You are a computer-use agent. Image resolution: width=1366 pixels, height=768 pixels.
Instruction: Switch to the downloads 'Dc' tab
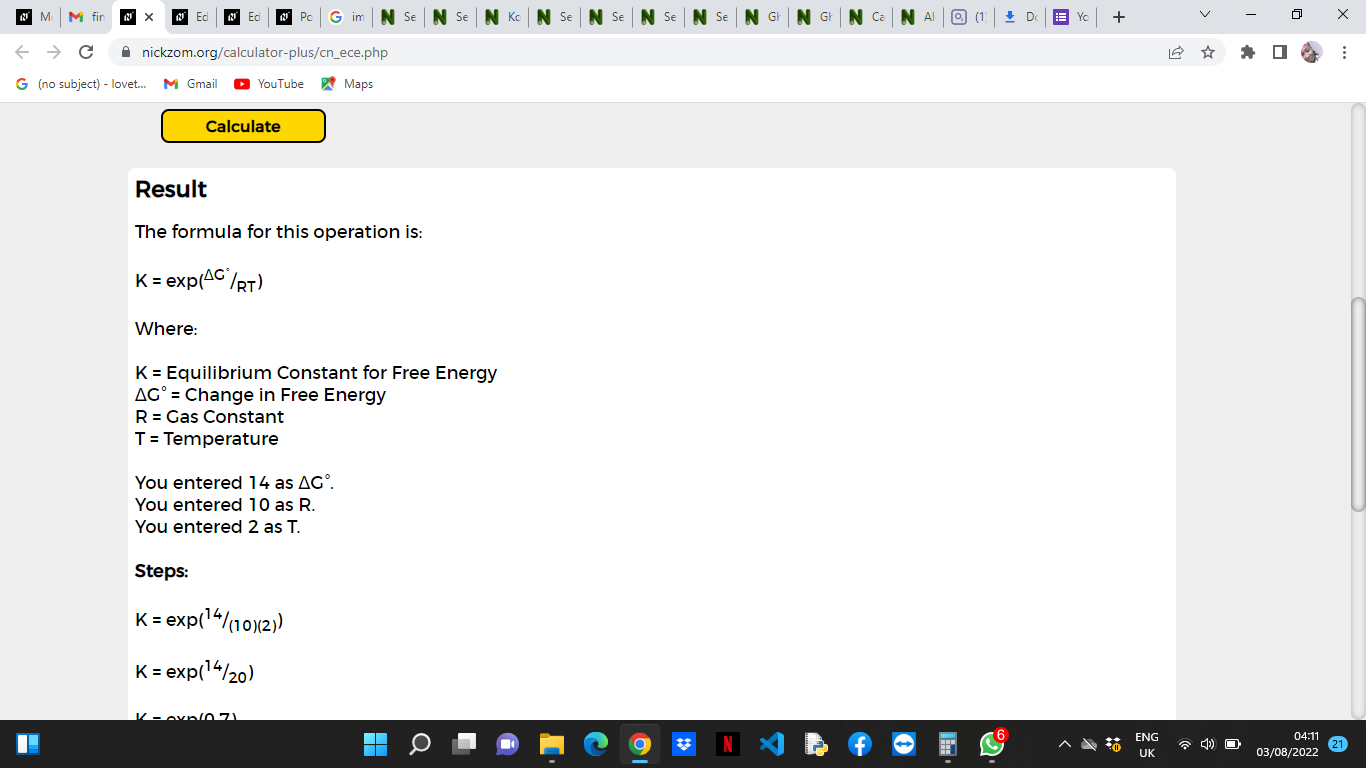click(x=1022, y=17)
